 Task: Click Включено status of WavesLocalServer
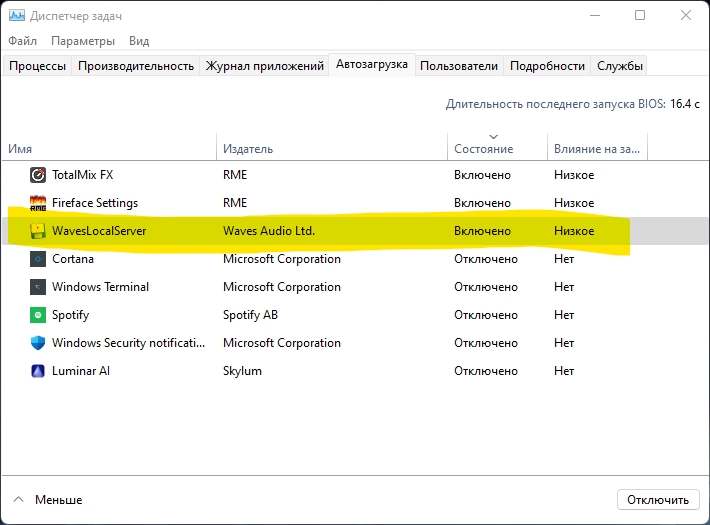(x=482, y=231)
